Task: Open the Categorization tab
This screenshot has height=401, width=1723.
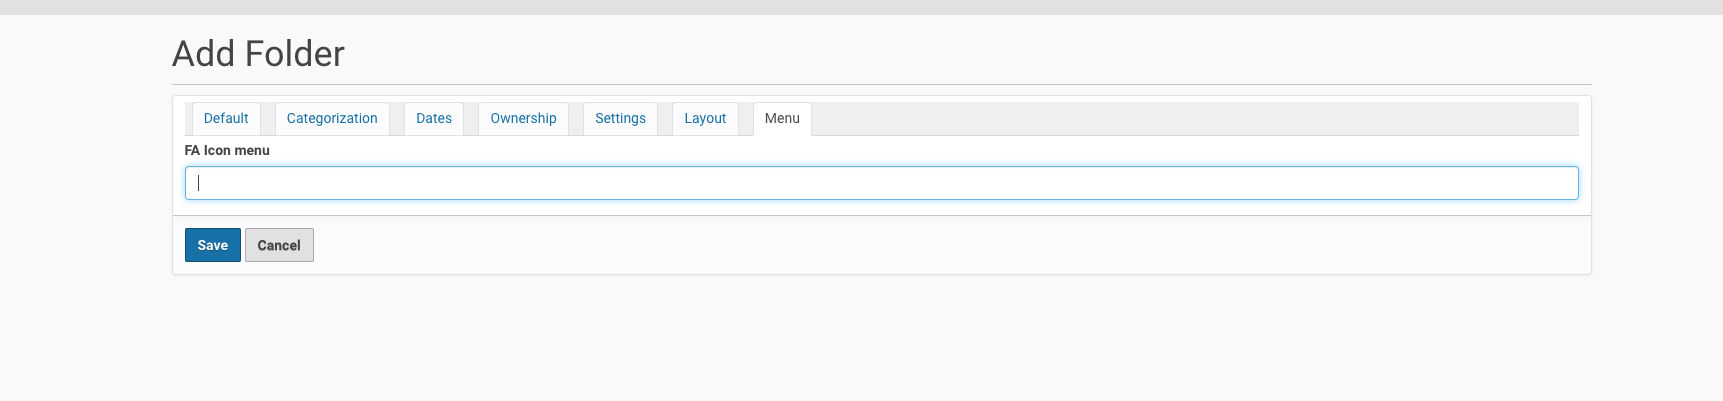Action: click(332, 118)
